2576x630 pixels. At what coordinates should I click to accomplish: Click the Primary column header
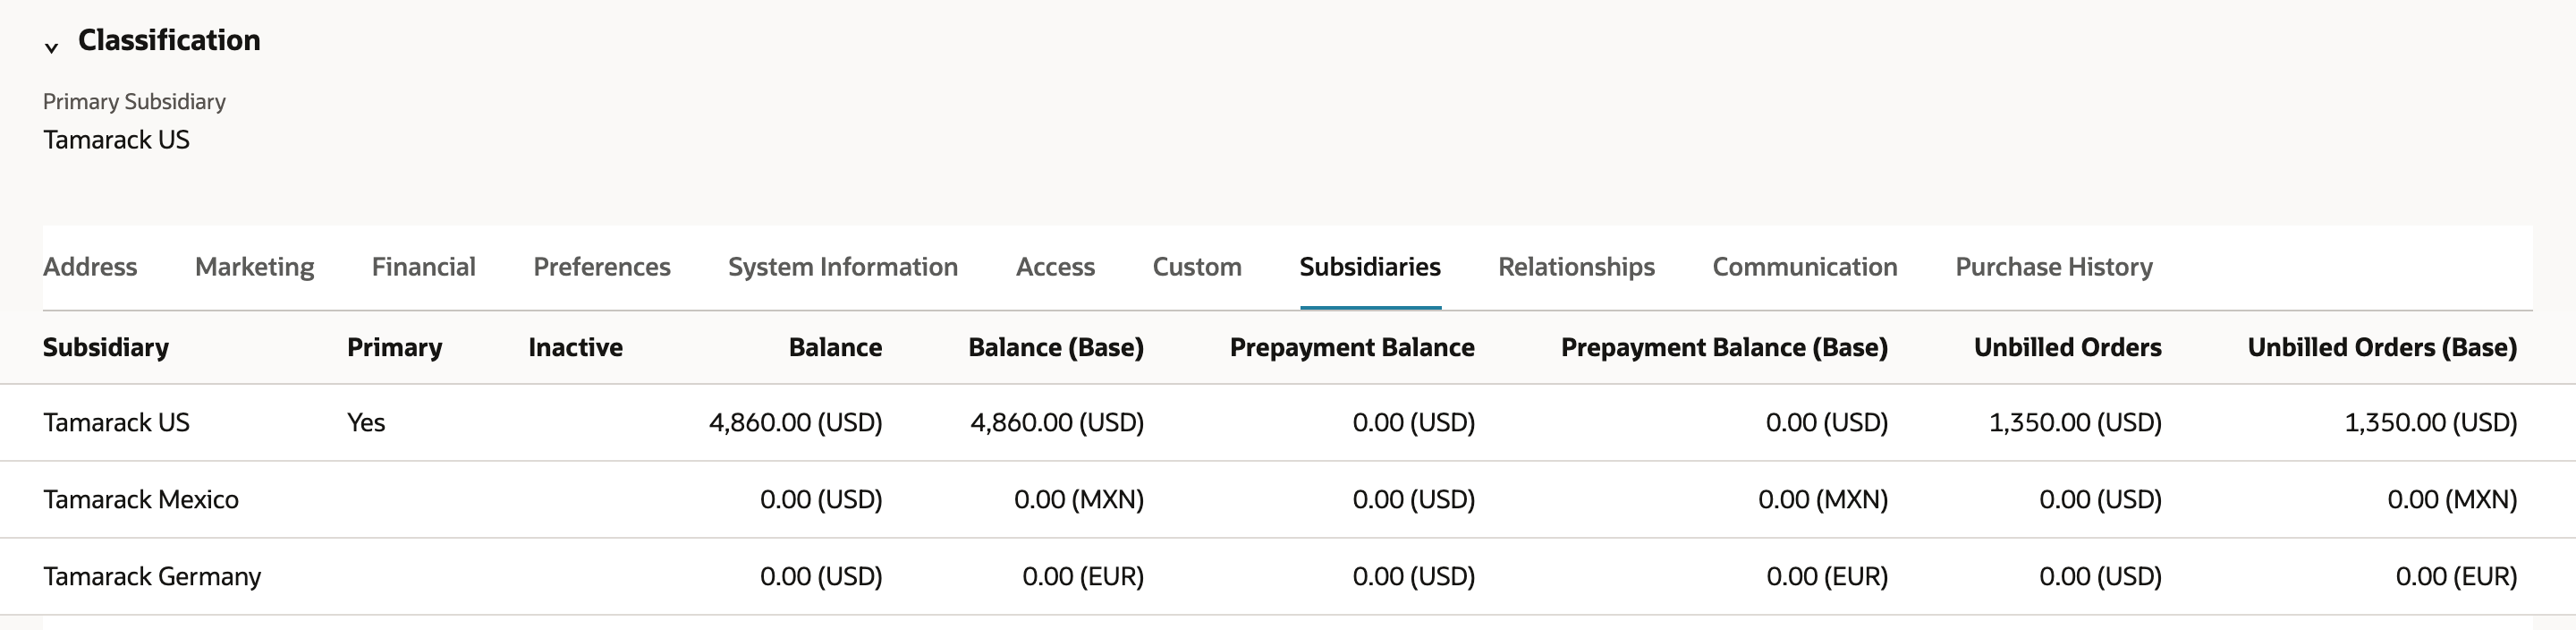[x=395, y=347]
